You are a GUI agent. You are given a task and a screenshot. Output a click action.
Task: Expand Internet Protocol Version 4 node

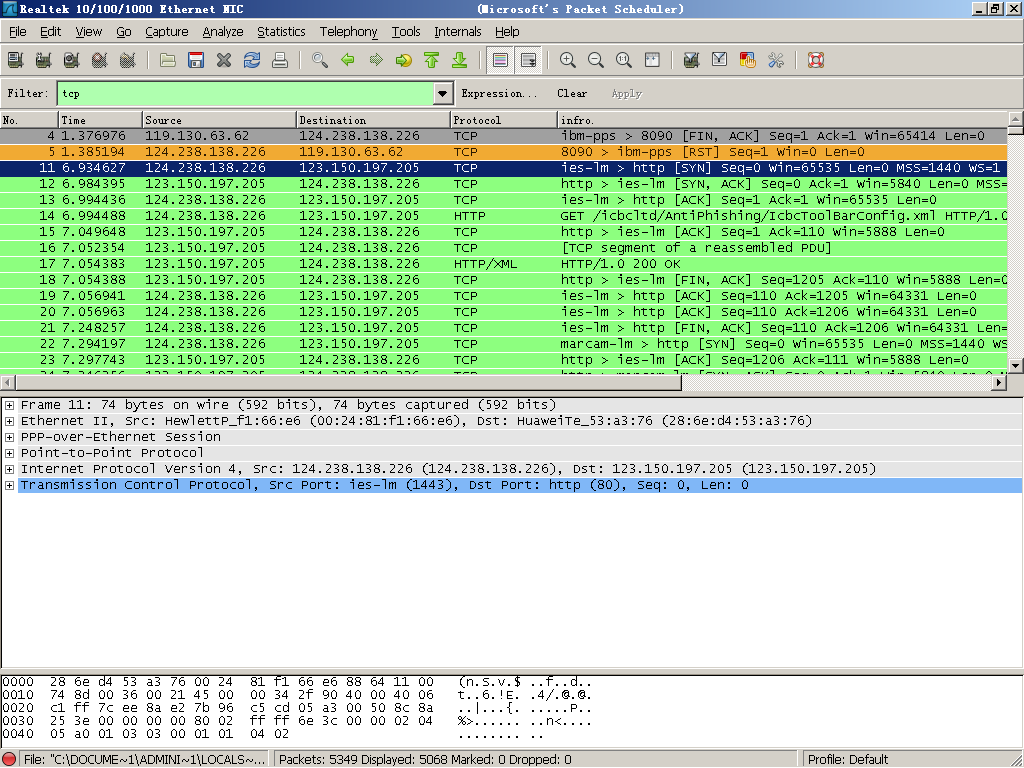point(9,469)
